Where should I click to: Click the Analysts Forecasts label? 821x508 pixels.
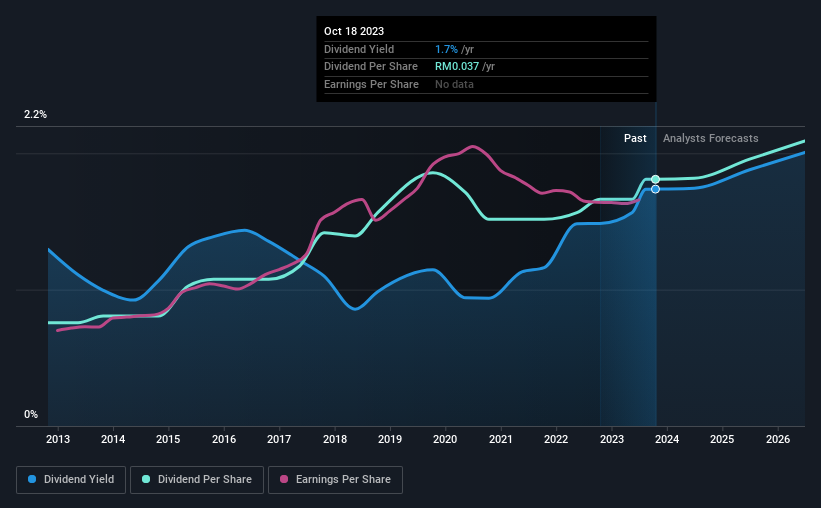(711, 138)
